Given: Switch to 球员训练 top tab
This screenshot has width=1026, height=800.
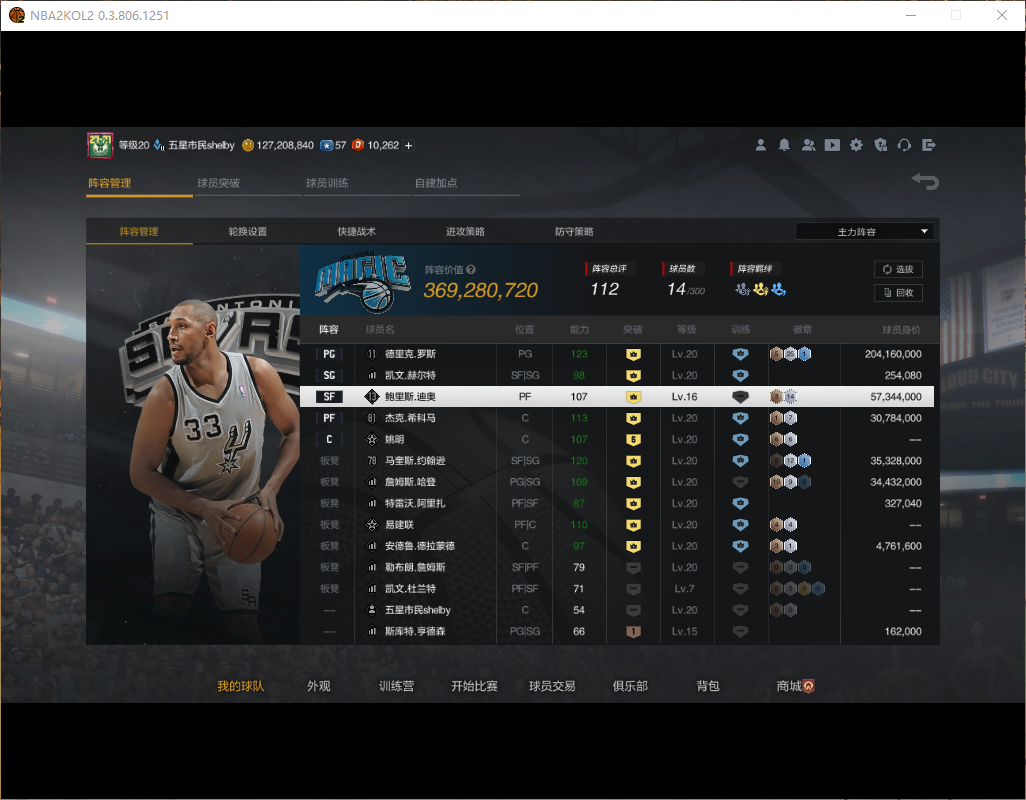Looking at the screenshot, I should click(327, 183).
